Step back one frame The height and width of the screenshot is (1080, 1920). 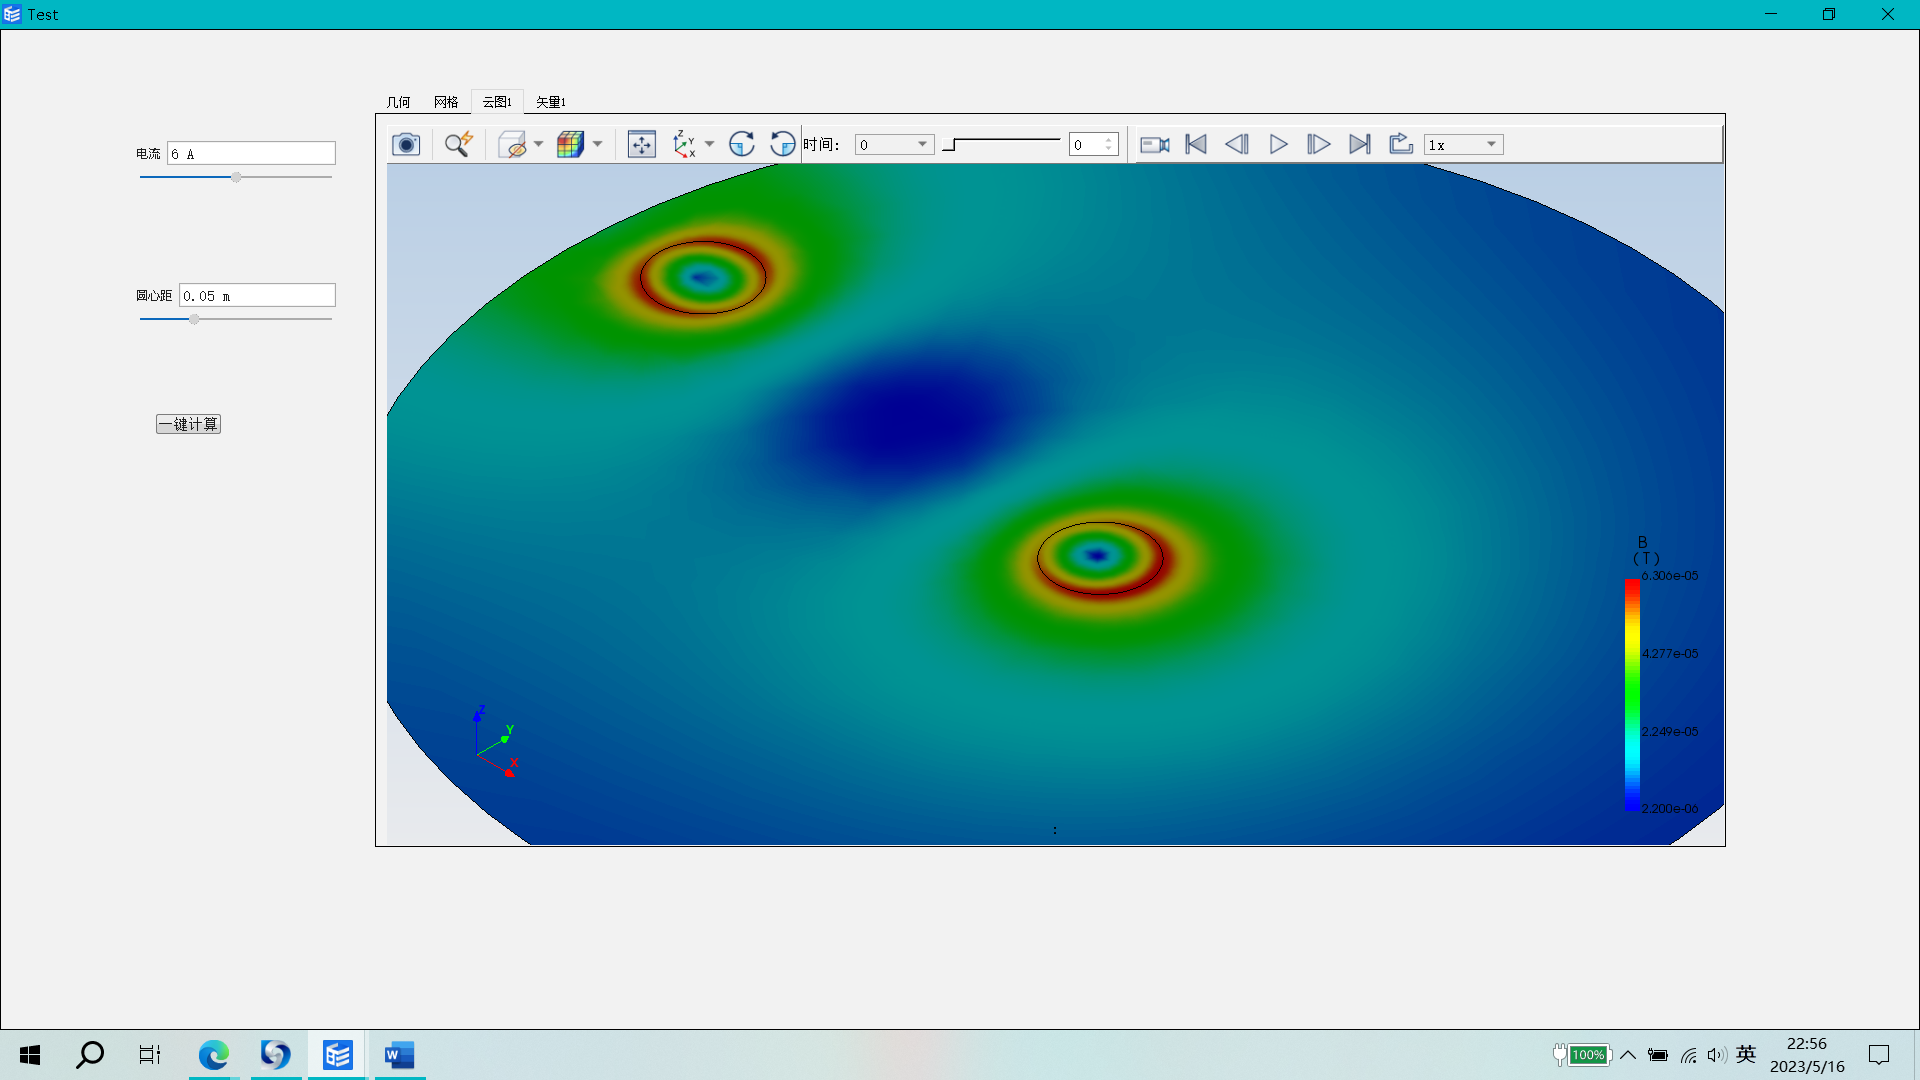tap(1237, 144)
